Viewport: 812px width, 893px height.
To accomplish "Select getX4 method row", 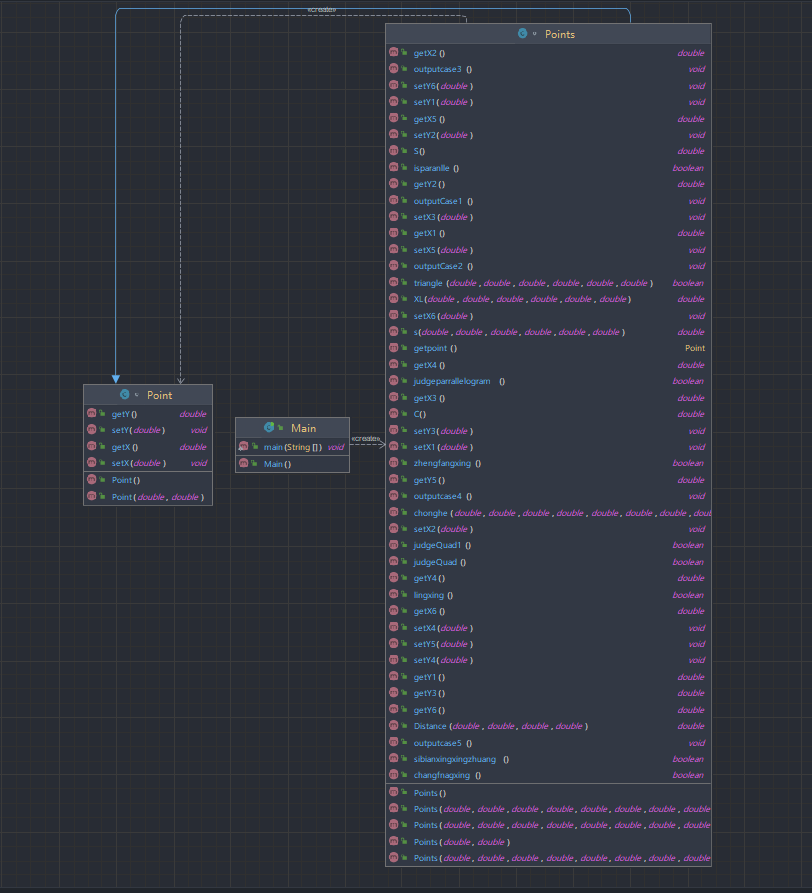I will 548,364.
